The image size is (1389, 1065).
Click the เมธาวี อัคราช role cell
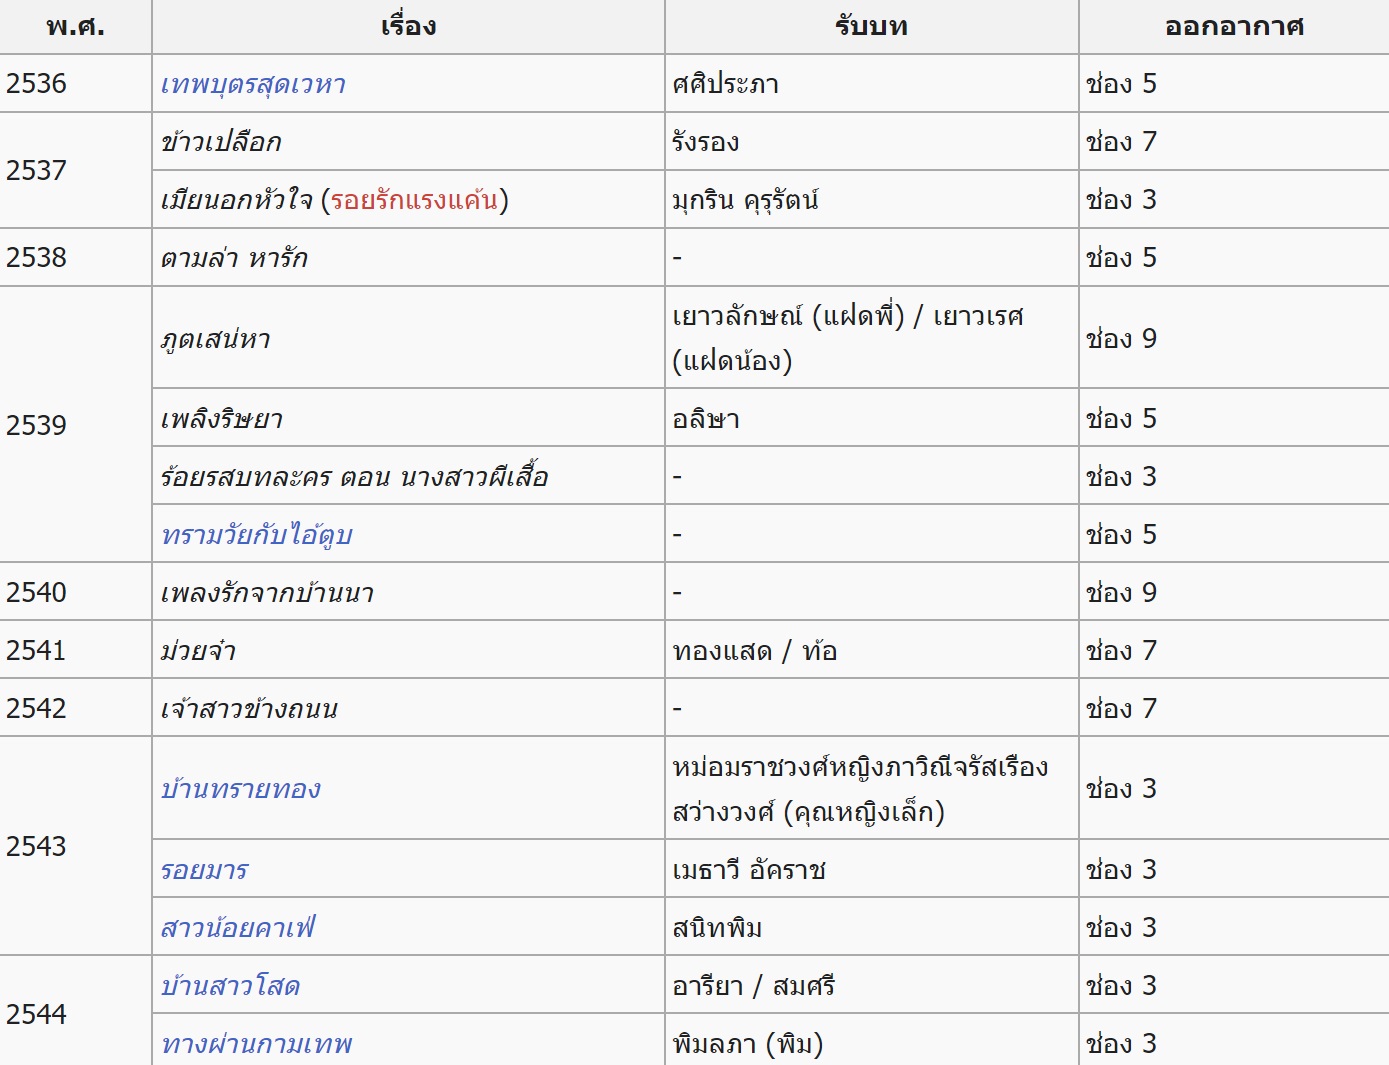[x=750, y=868]
